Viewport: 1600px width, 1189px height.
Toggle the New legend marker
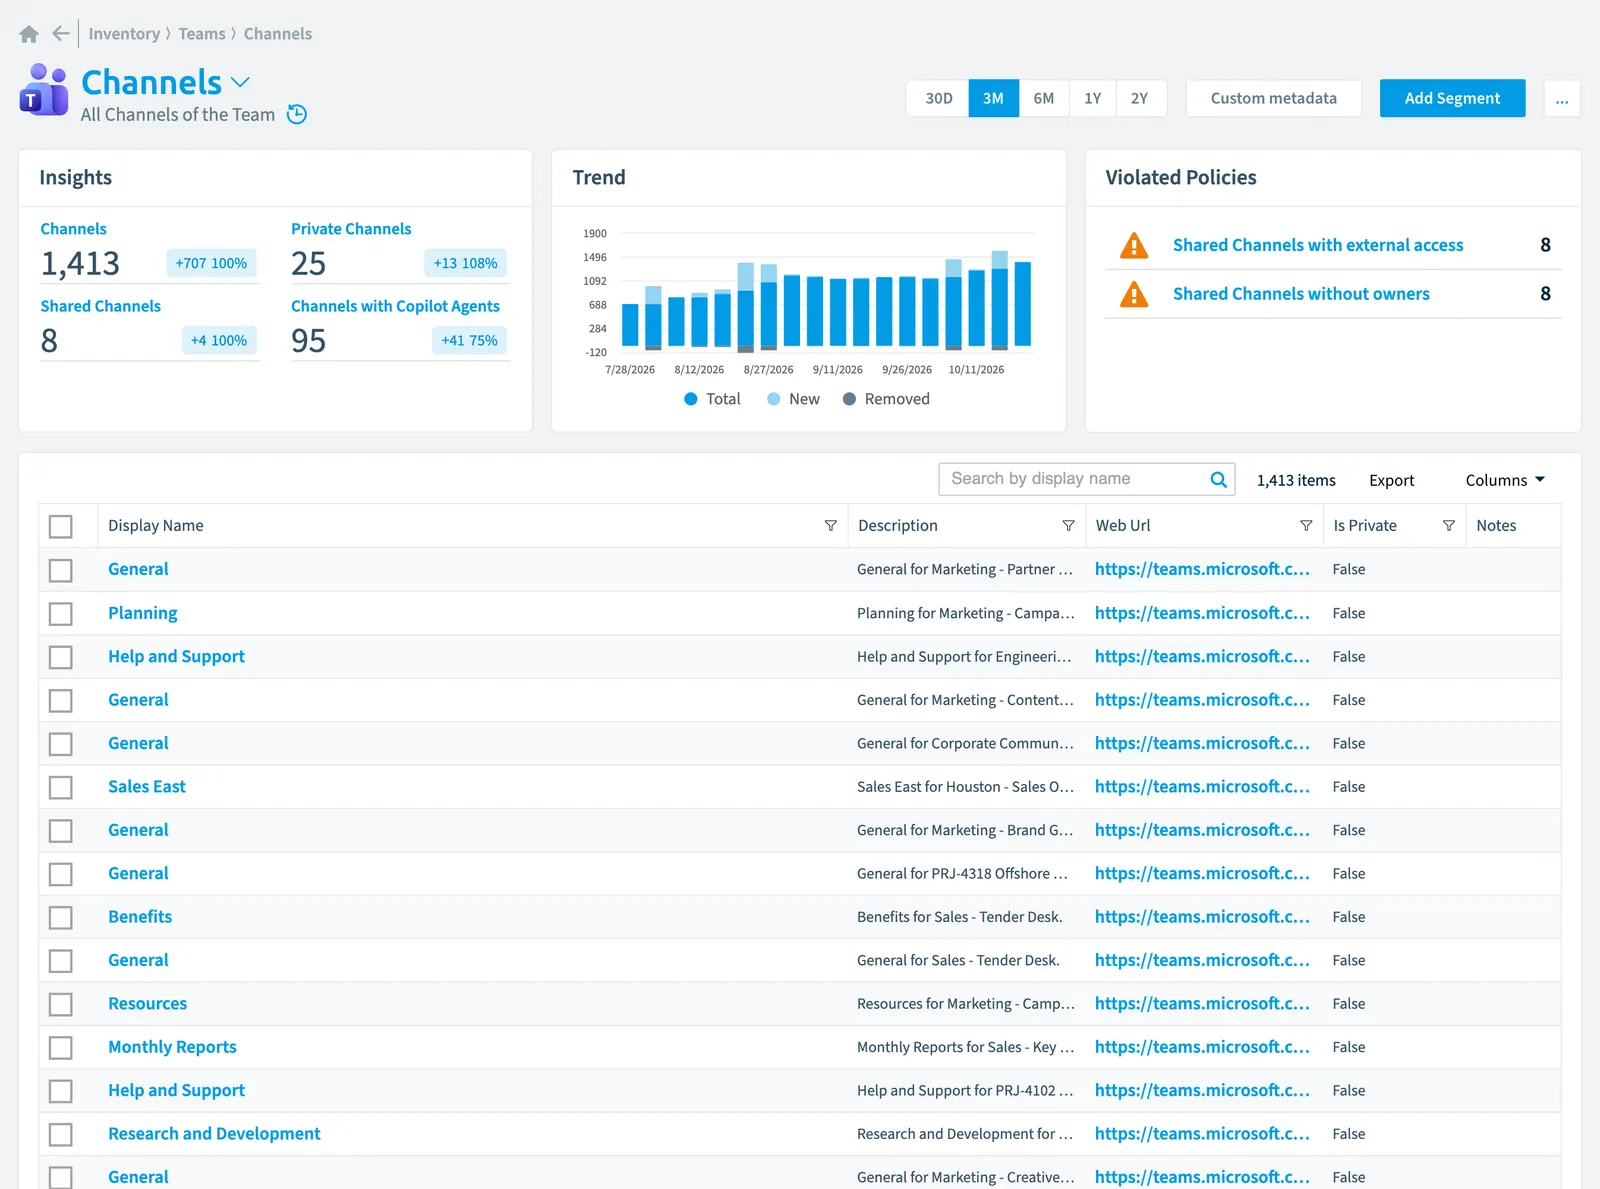click(773, 399)
